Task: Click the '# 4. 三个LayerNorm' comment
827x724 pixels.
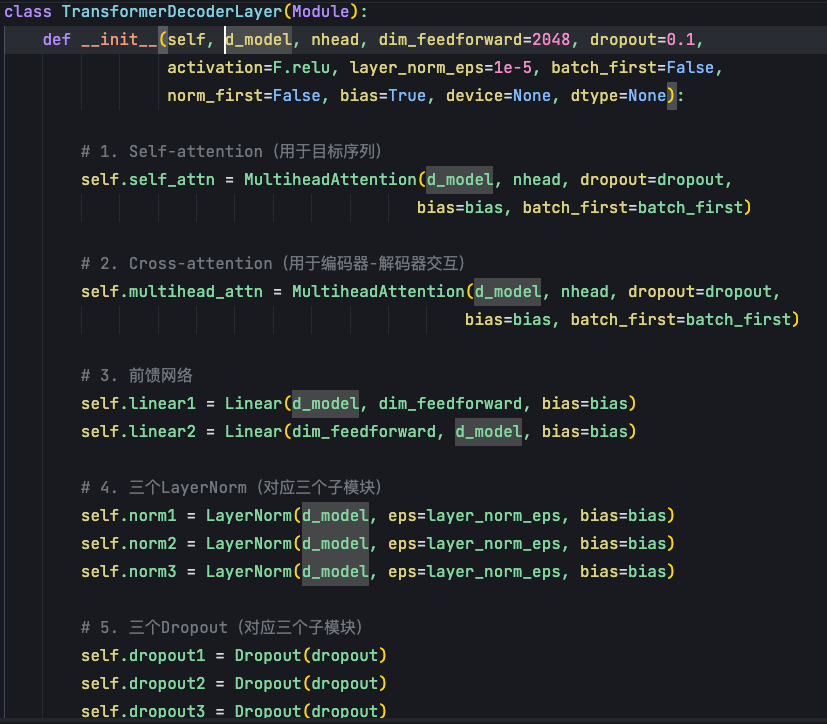Action: click(231, 487)
